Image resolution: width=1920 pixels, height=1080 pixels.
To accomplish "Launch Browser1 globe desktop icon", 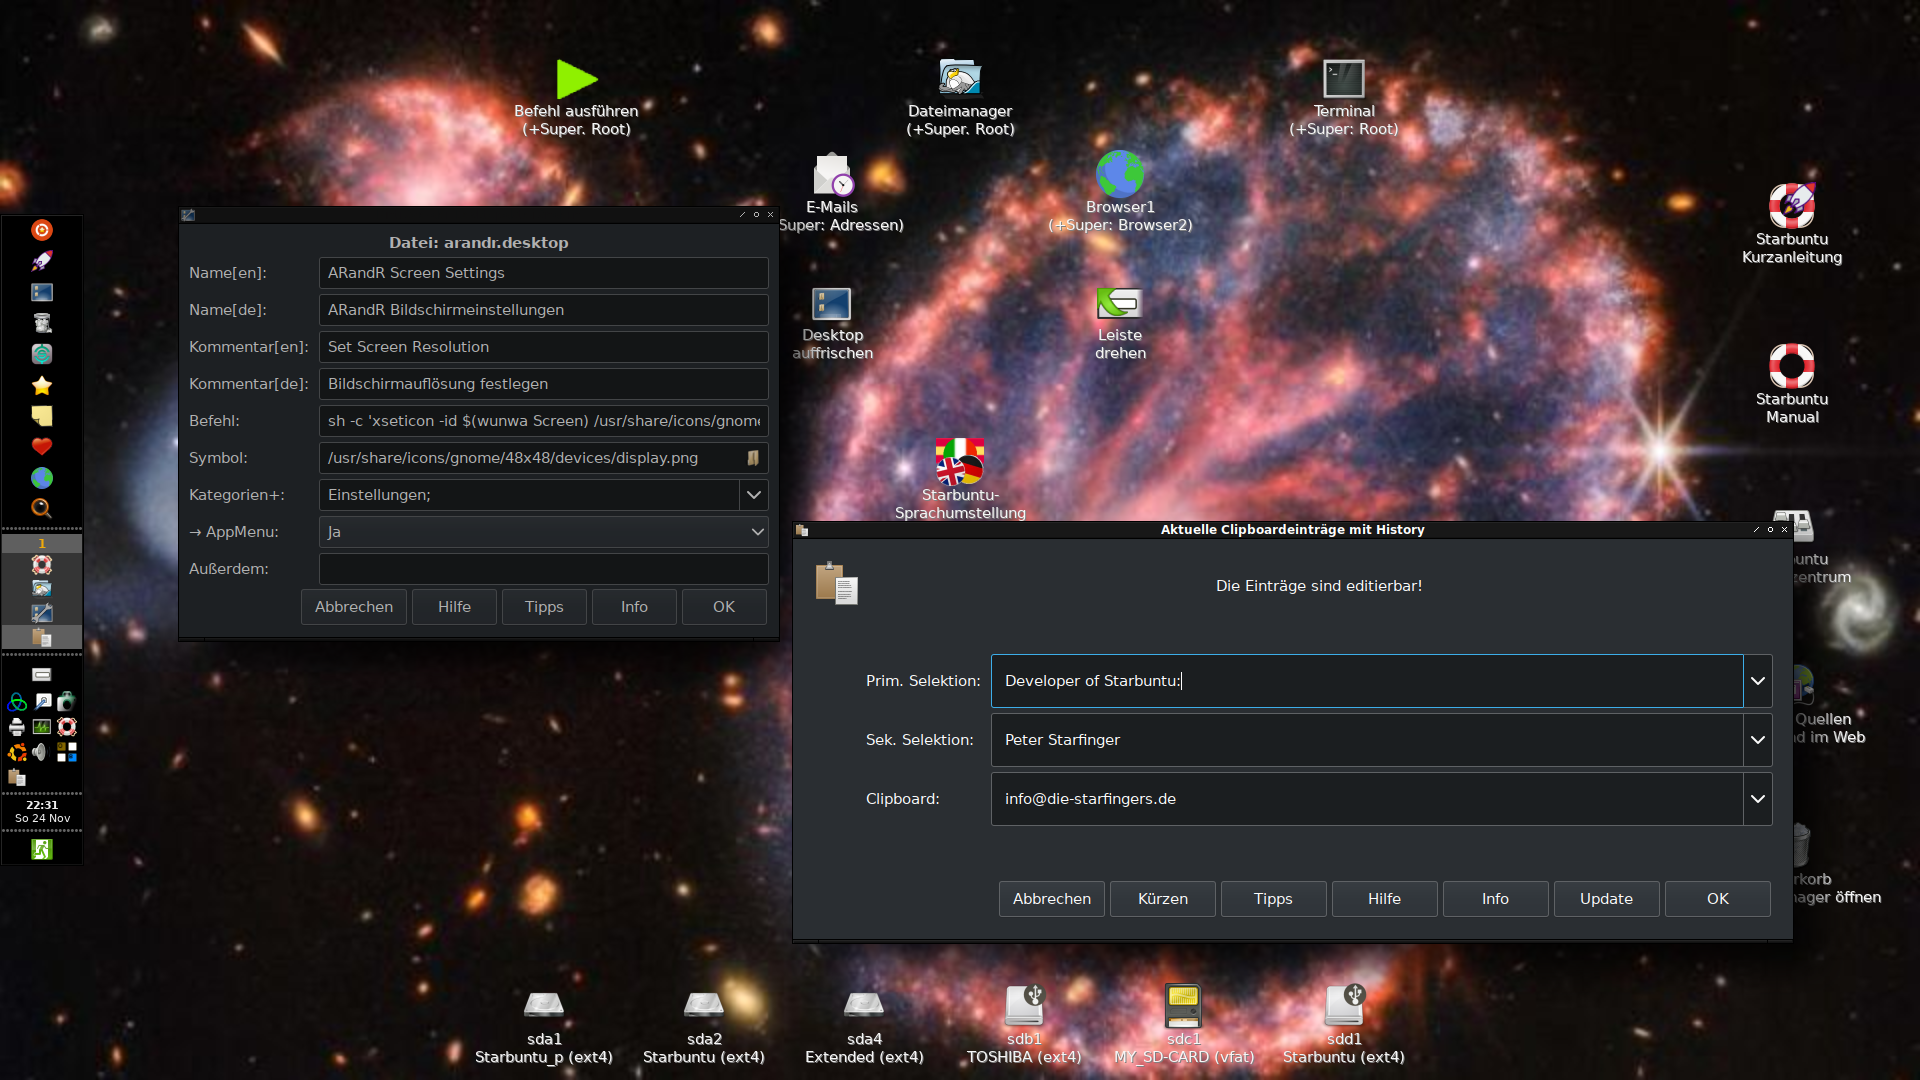I will coord(1120,174).
